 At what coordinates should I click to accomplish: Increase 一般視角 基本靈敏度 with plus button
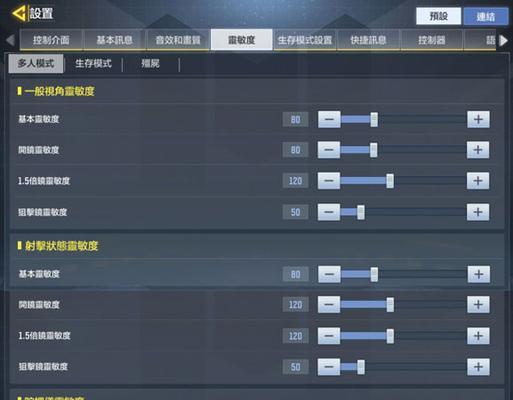tap(478, 119)
